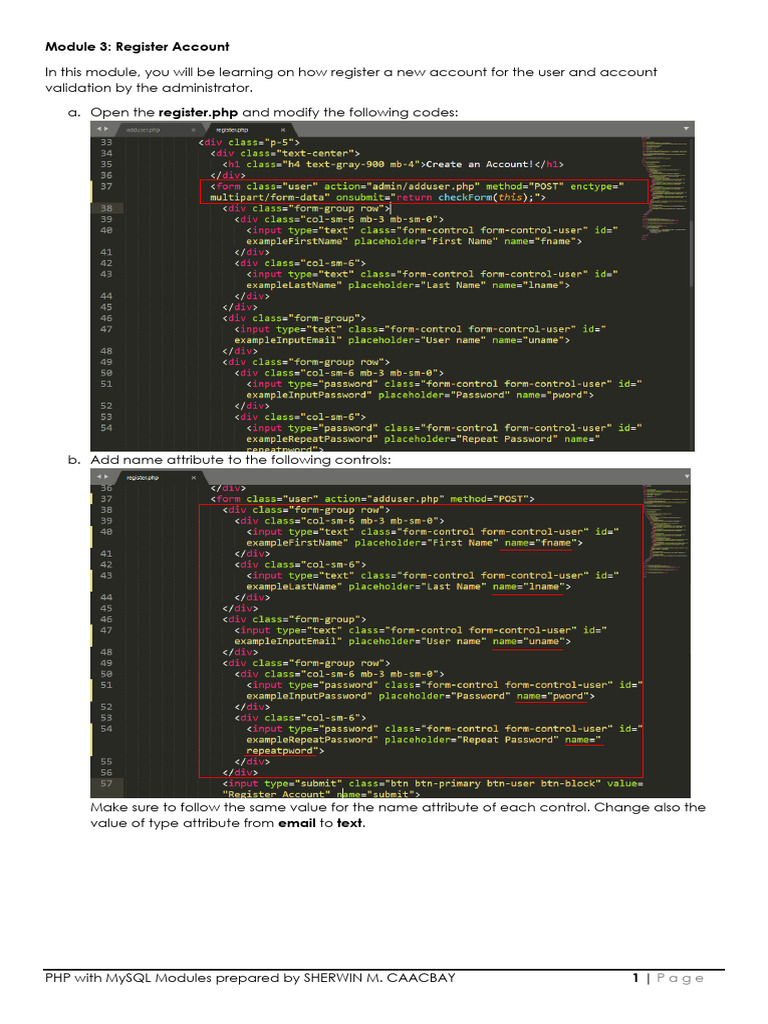Click next-tab arrow in step a editor
Viewport: 768px width, 1024px height.
coord(105,129)
